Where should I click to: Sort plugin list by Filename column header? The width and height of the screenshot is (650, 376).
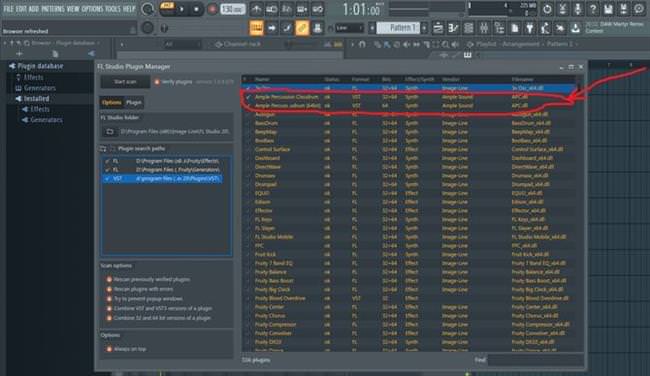[x=523, y=79]
